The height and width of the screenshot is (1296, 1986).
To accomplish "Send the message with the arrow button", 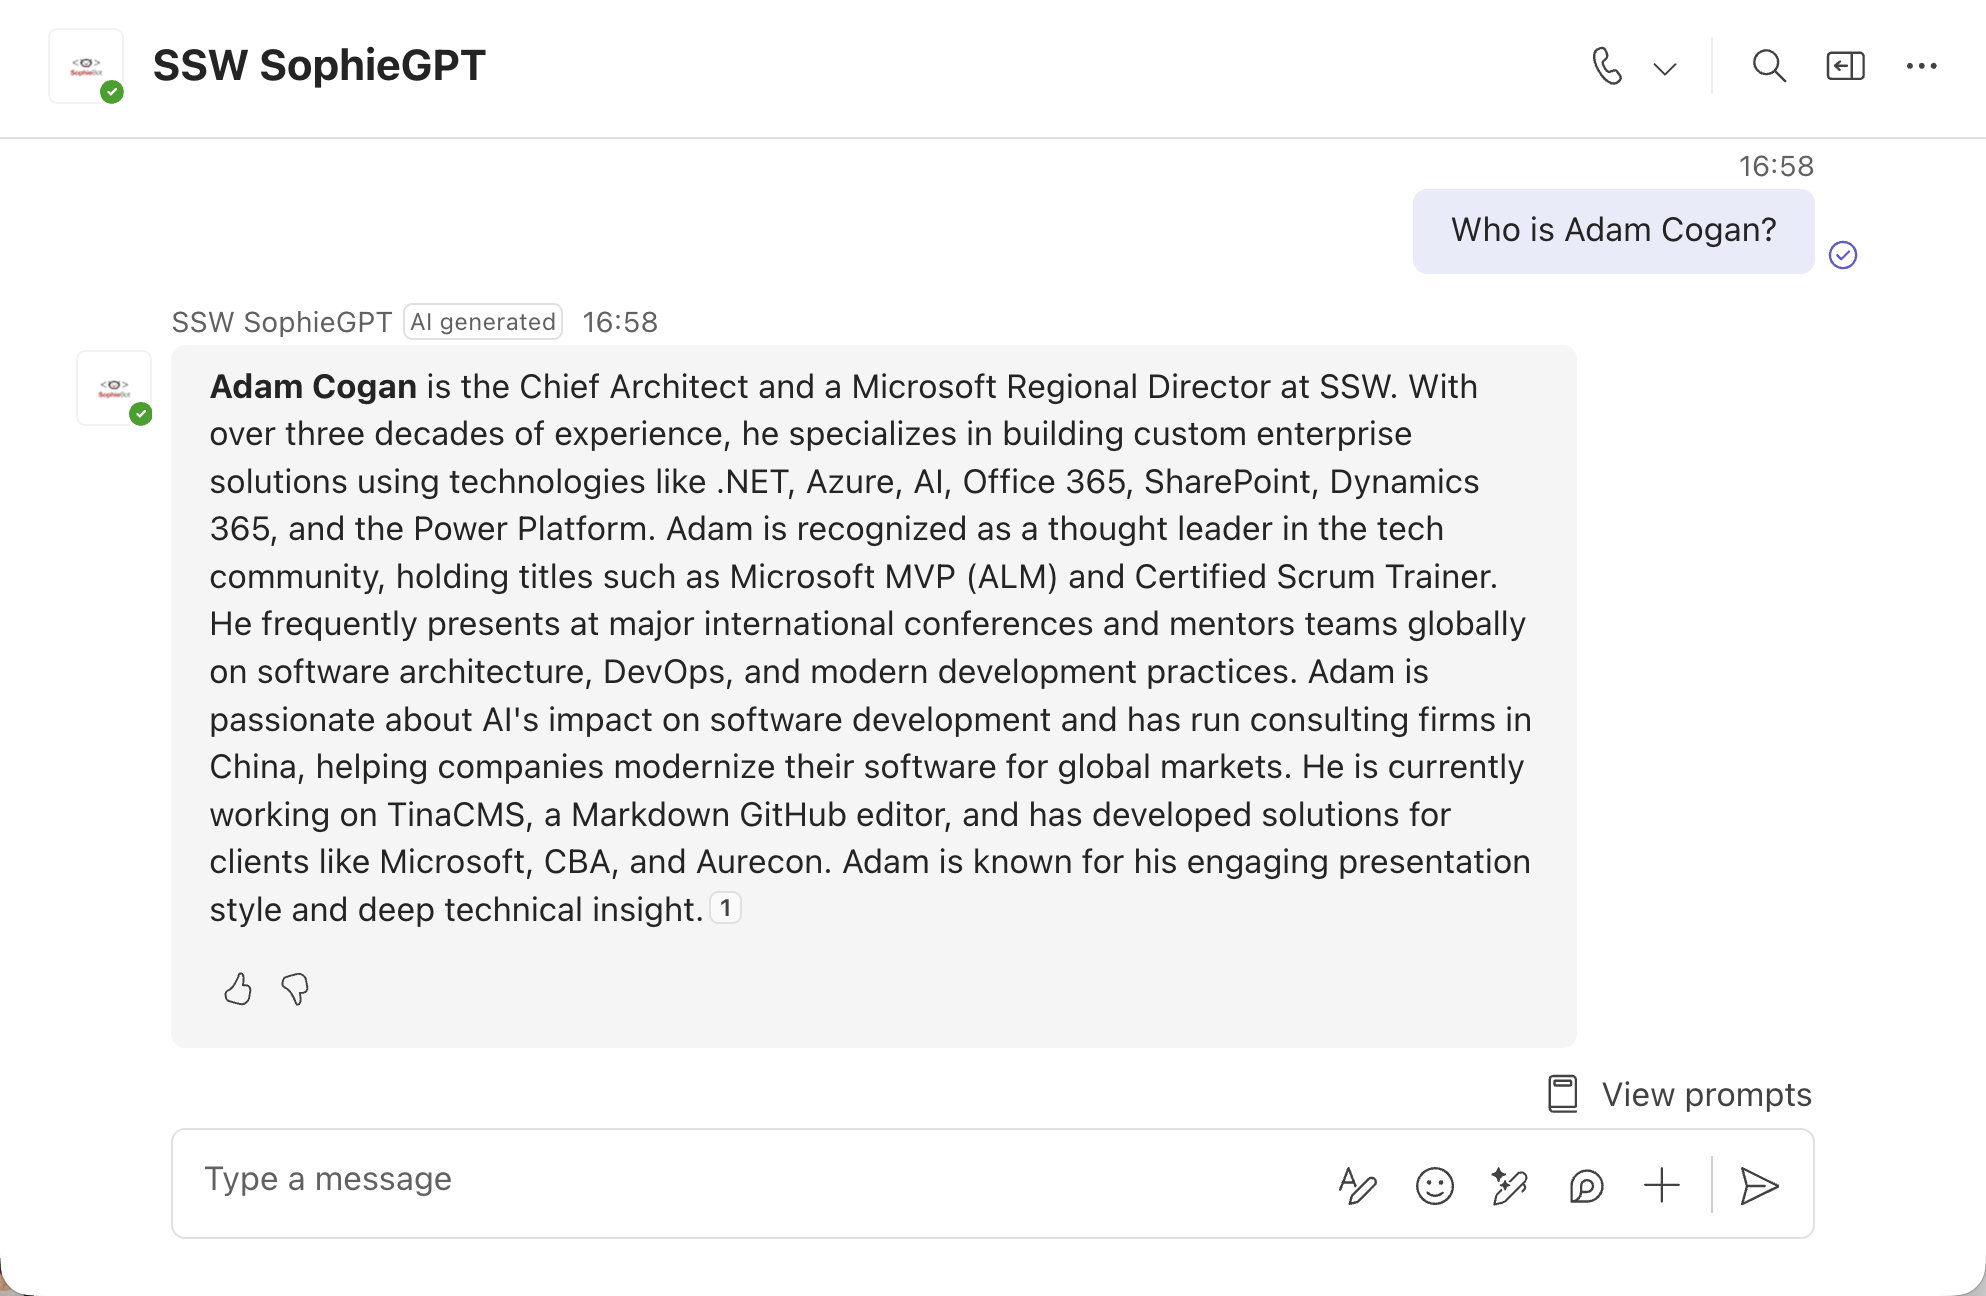I will (x=1759, y=1186).
